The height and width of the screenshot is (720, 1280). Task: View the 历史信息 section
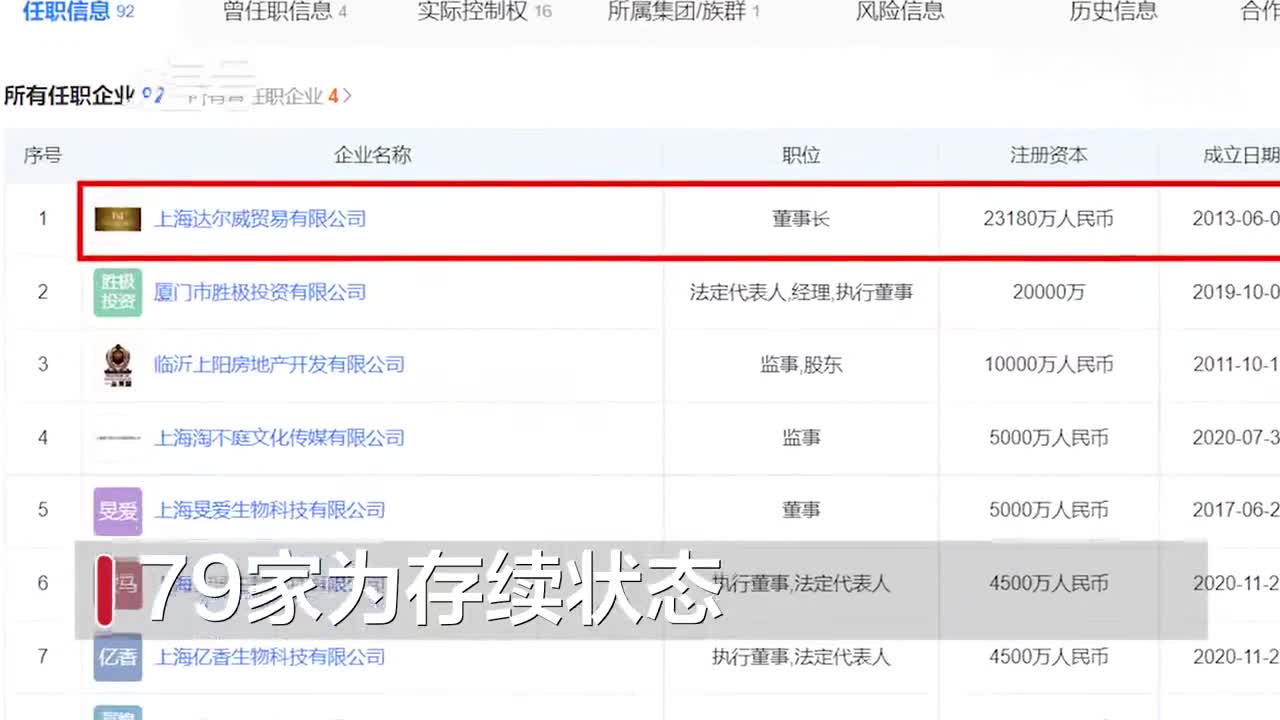click(1112, 12)
